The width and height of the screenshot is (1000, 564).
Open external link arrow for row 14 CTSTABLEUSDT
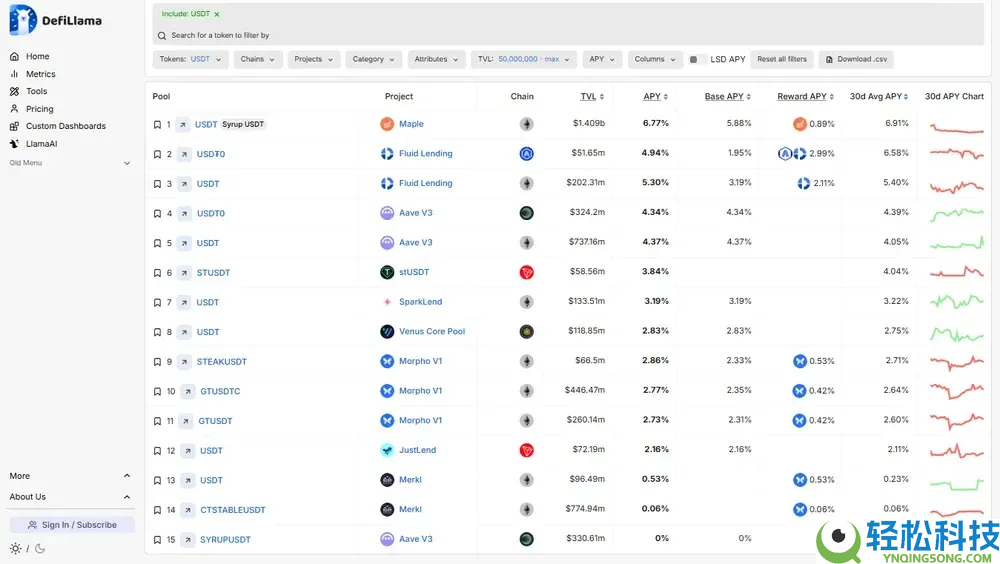click(188, 510)
